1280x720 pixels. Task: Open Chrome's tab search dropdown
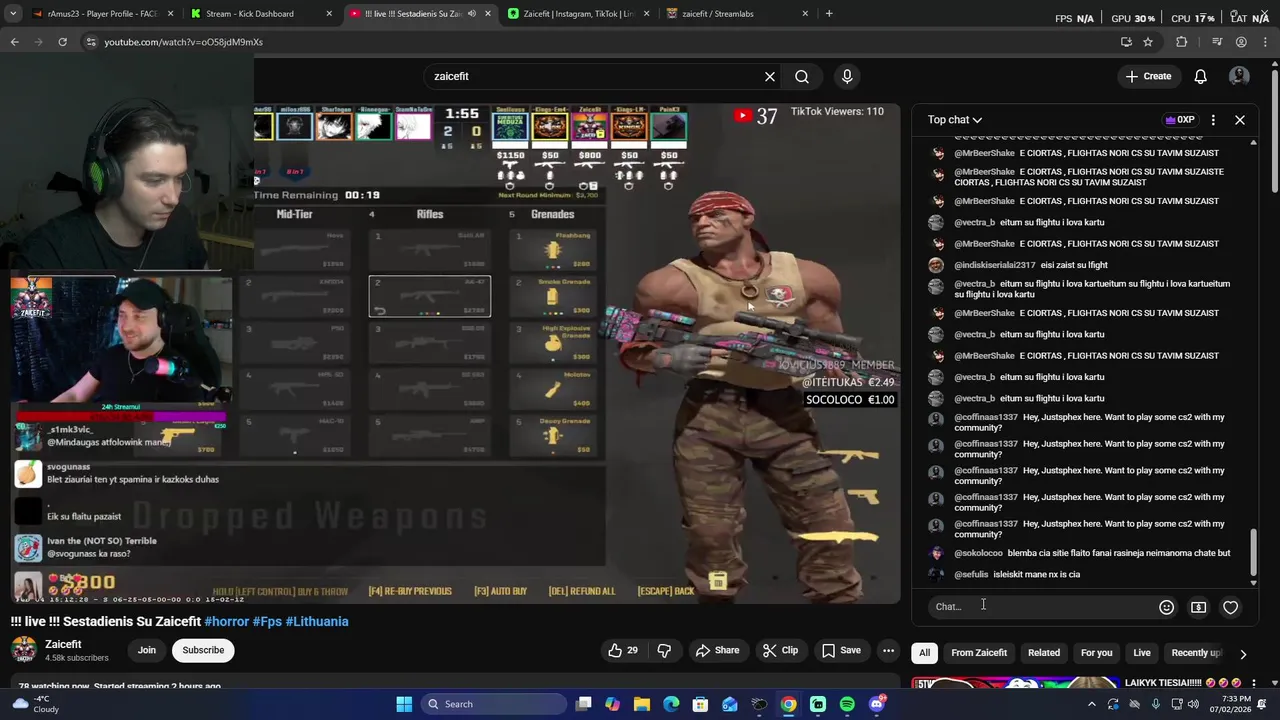[x=12, y=13]
